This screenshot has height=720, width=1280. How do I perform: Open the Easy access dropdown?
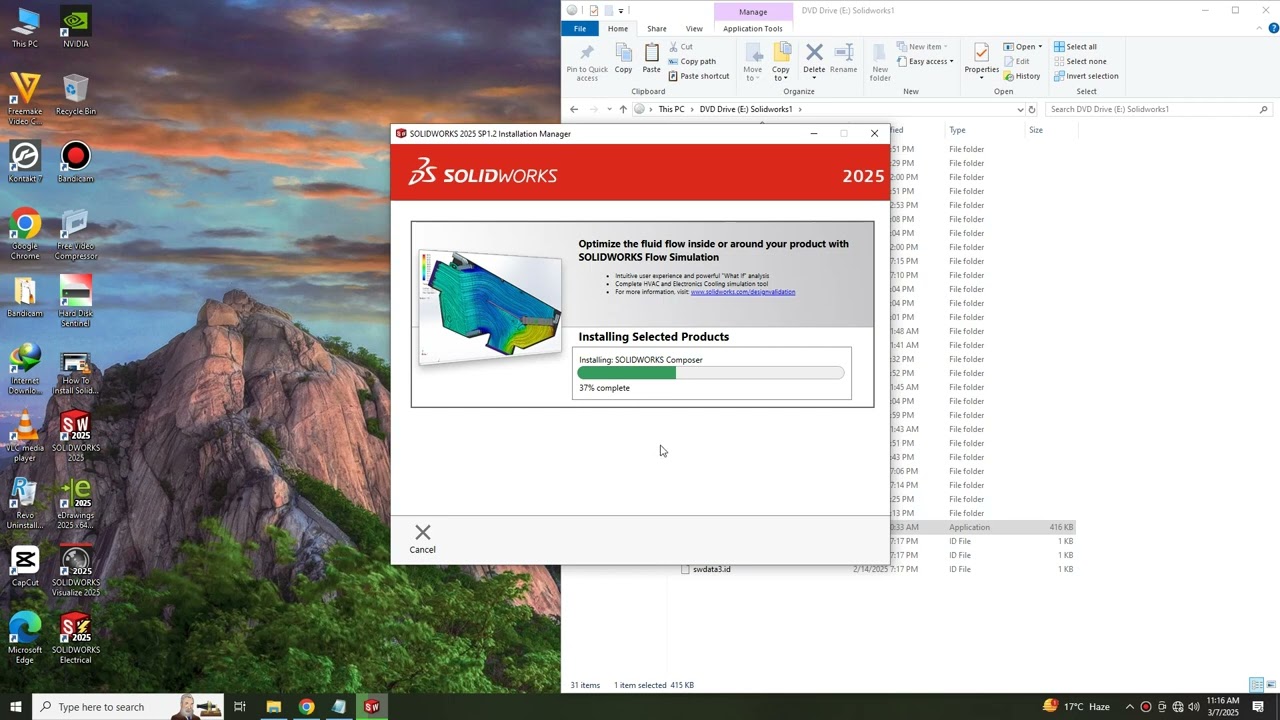(x=926, y=61)
